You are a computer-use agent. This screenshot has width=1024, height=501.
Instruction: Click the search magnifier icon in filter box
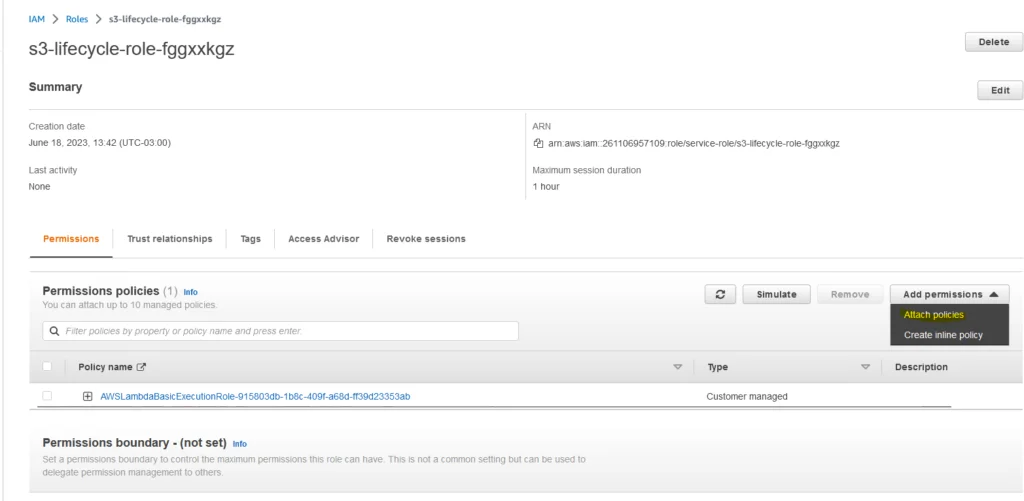54,331
